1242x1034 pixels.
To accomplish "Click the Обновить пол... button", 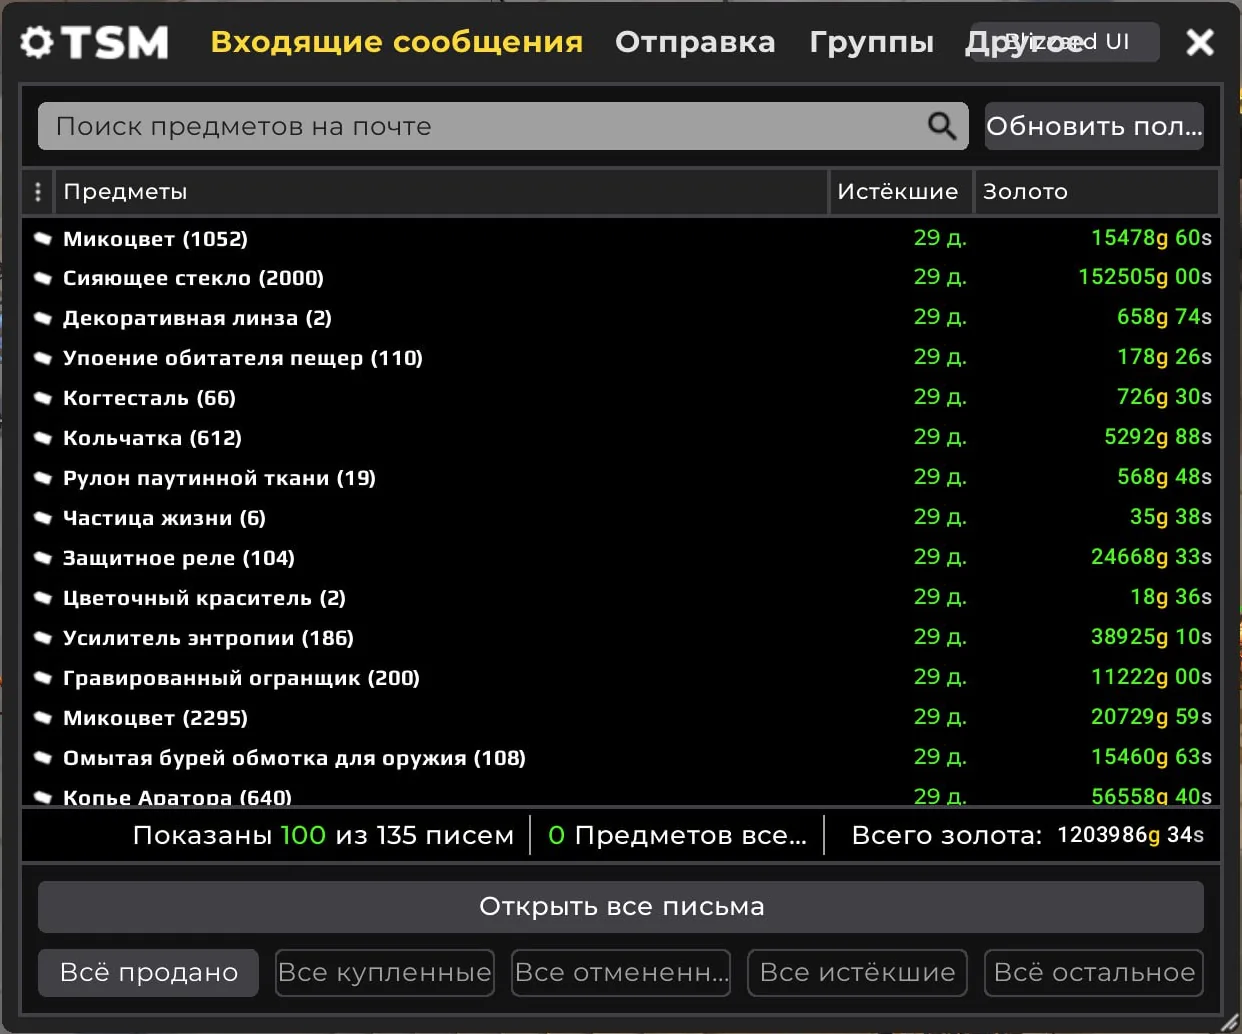I will 1094,126.
